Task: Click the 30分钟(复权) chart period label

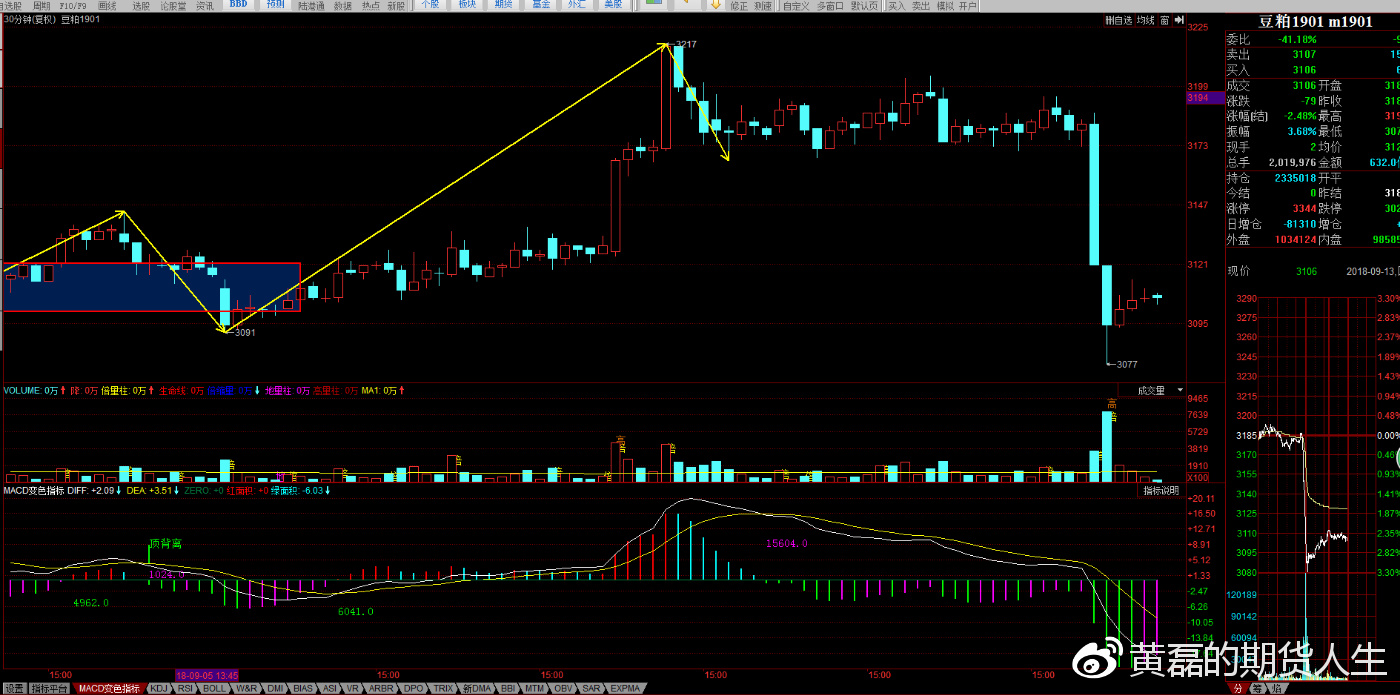Action: click(30, 20)
